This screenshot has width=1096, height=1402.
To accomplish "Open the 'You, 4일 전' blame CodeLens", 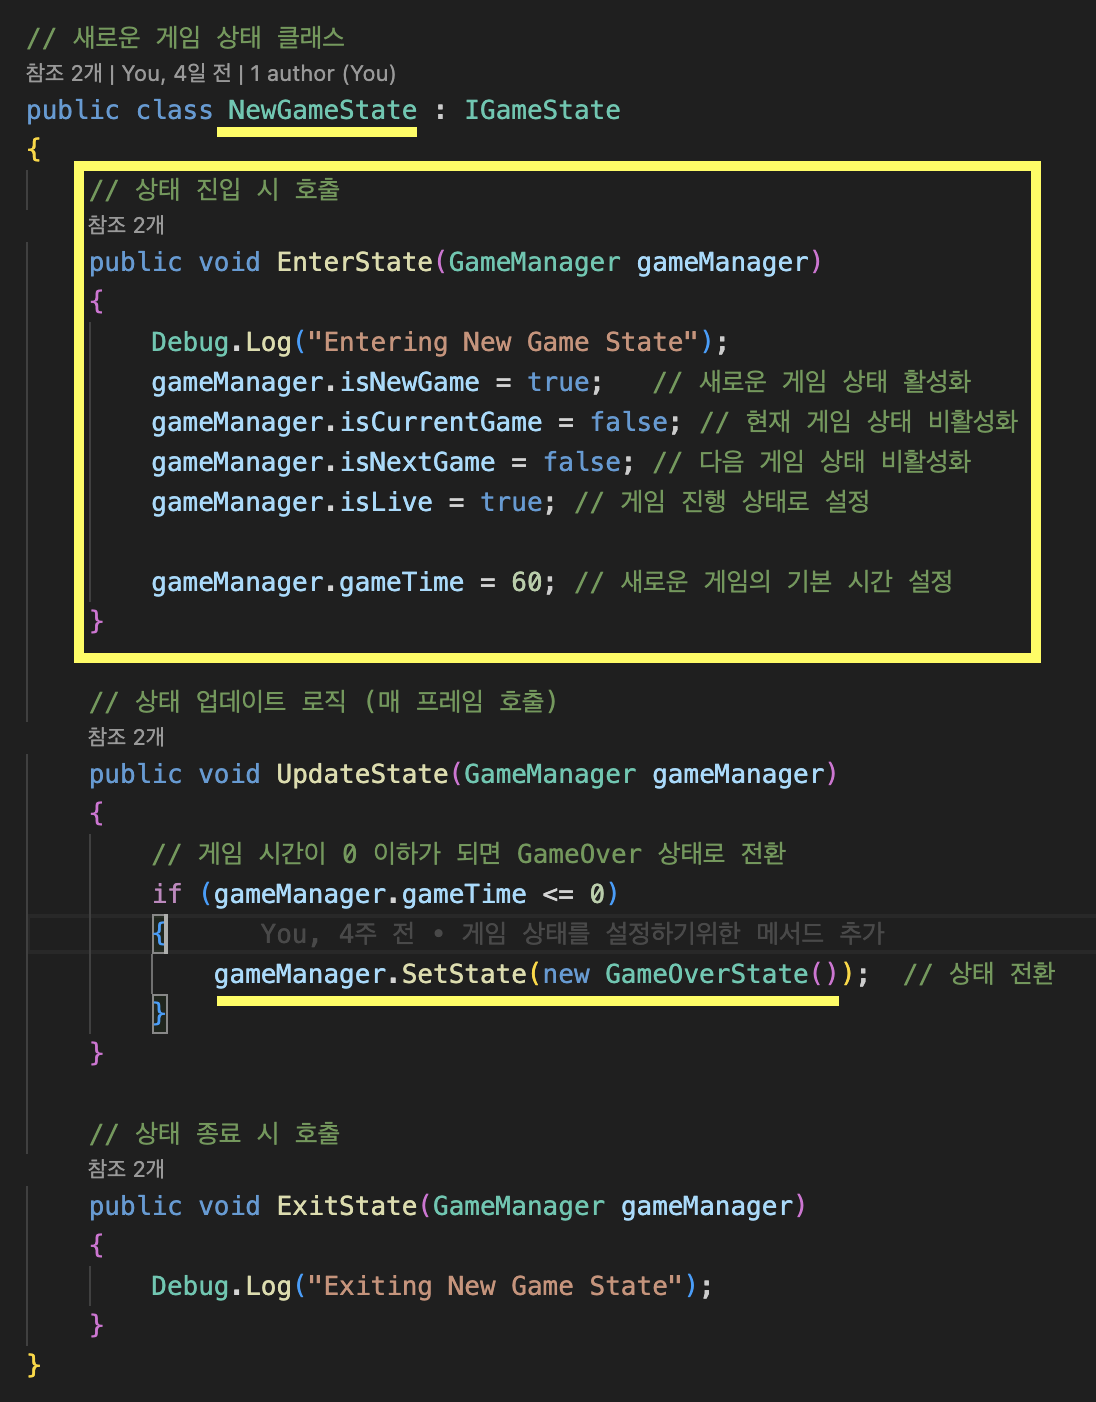I will (177, 74).
